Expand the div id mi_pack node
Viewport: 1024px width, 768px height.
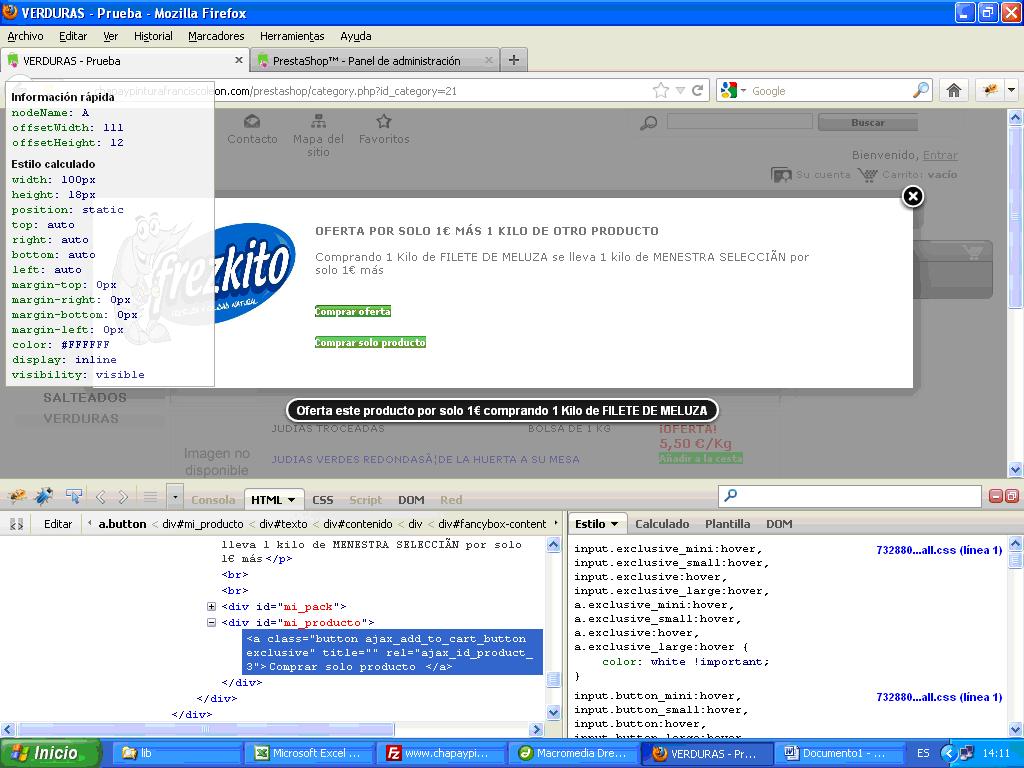click(211, 607)
